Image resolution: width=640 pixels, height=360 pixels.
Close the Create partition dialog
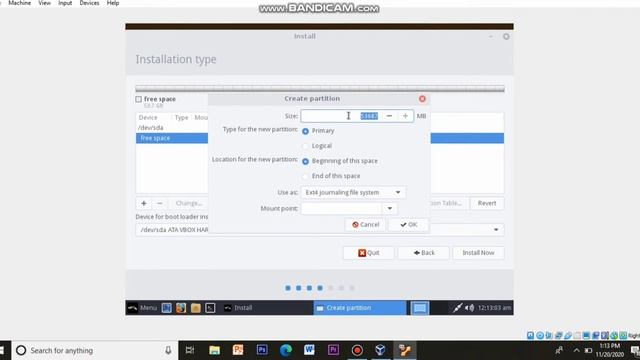pos(422,99)
